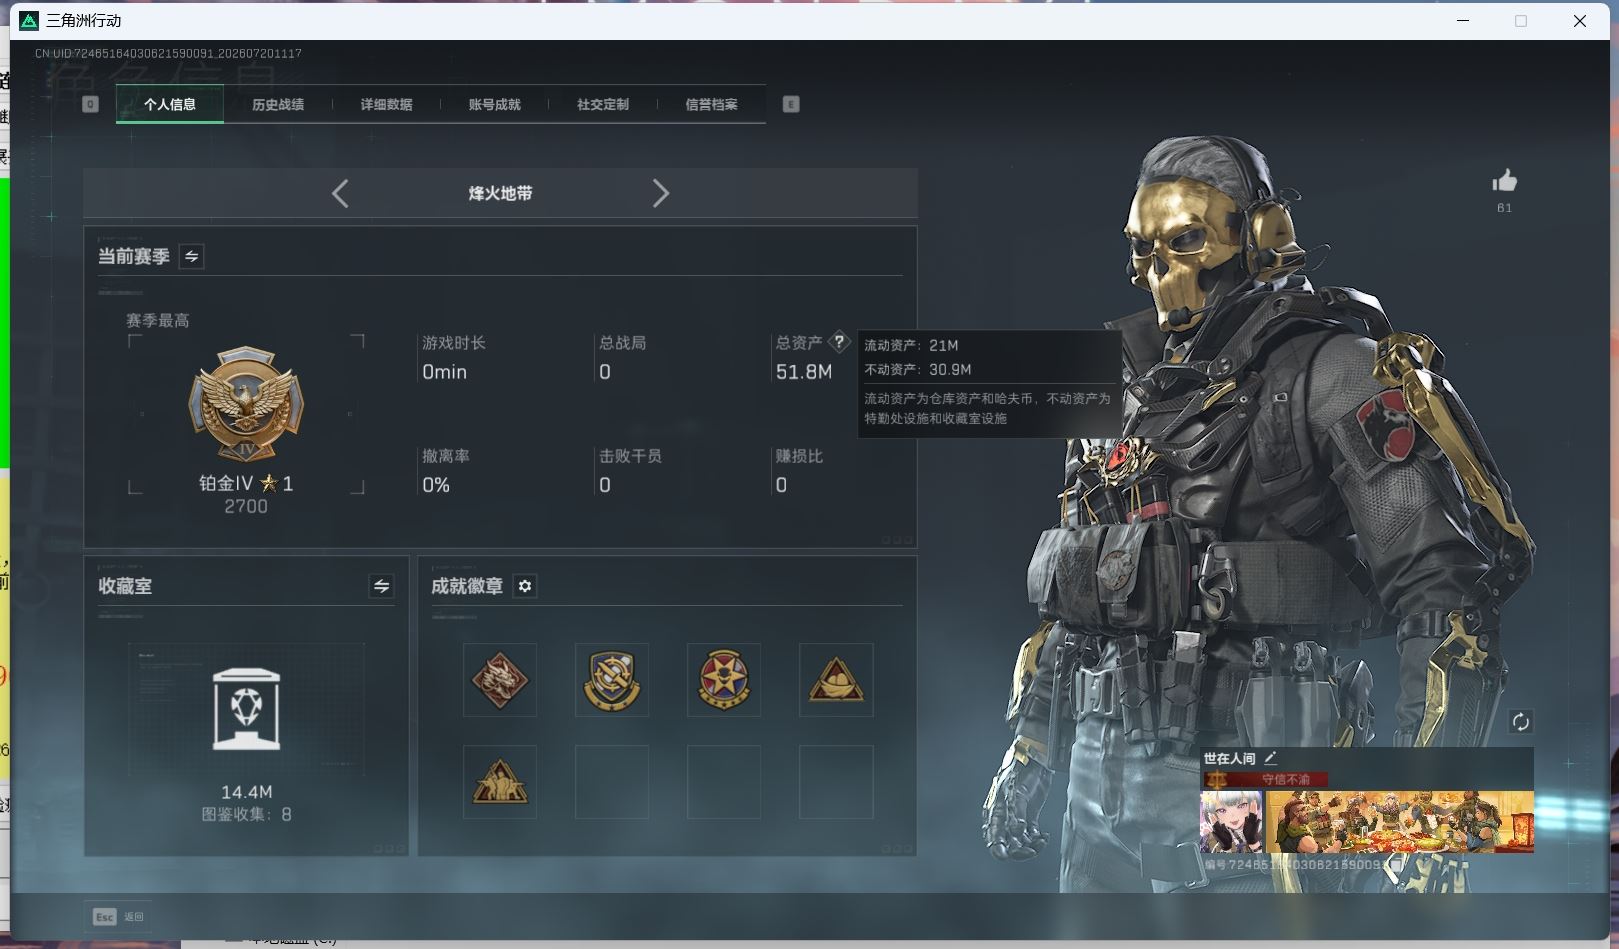This screenshot has width=1619, height=949.
Task: Switch to the 账号成就 tab
Action: pyautogui.click(x=494, y=104)
